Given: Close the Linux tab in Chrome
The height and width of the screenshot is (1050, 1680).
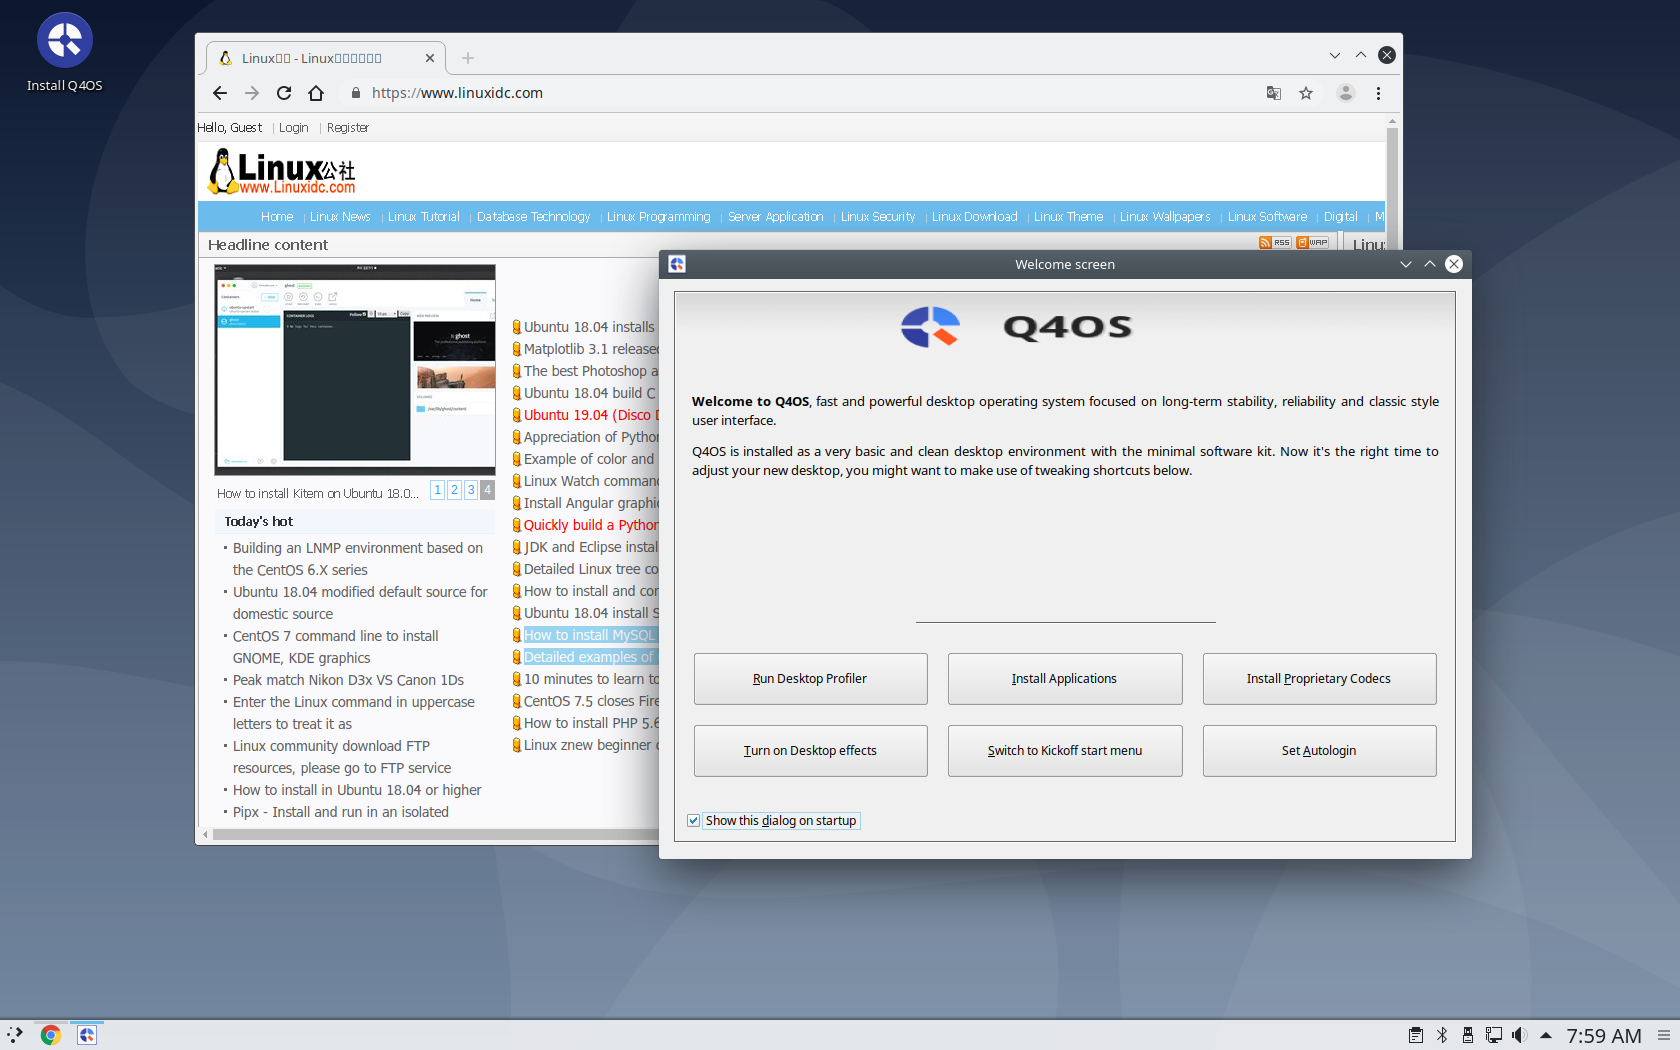Looking at the screenshot, I should (x=430, y=58).
